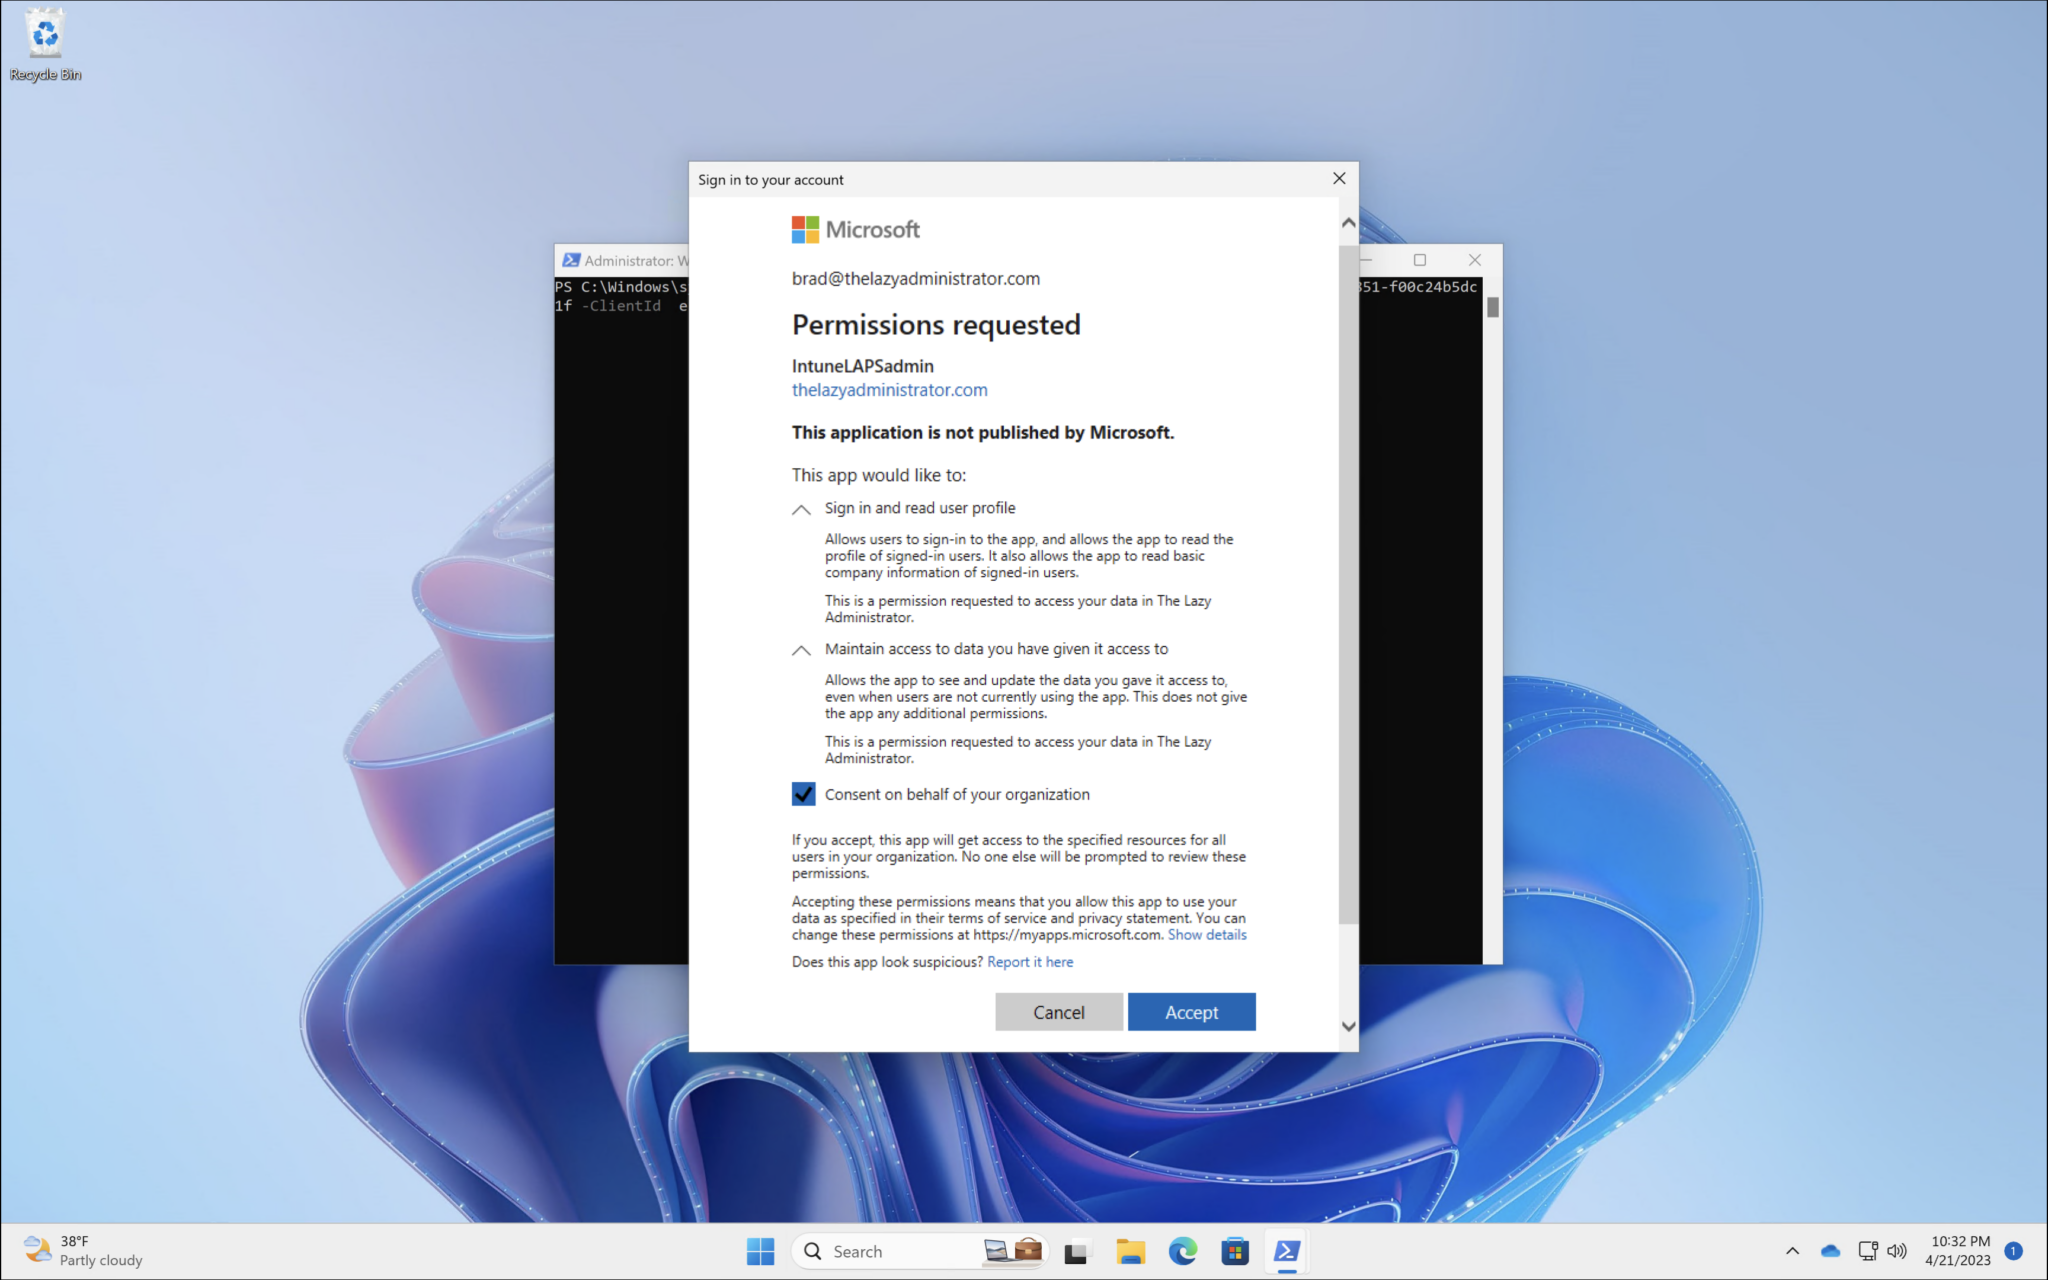This screenshot has height=1280, width=2048.
Task: Click the Permissions requested heading
Action: (936, 325)
